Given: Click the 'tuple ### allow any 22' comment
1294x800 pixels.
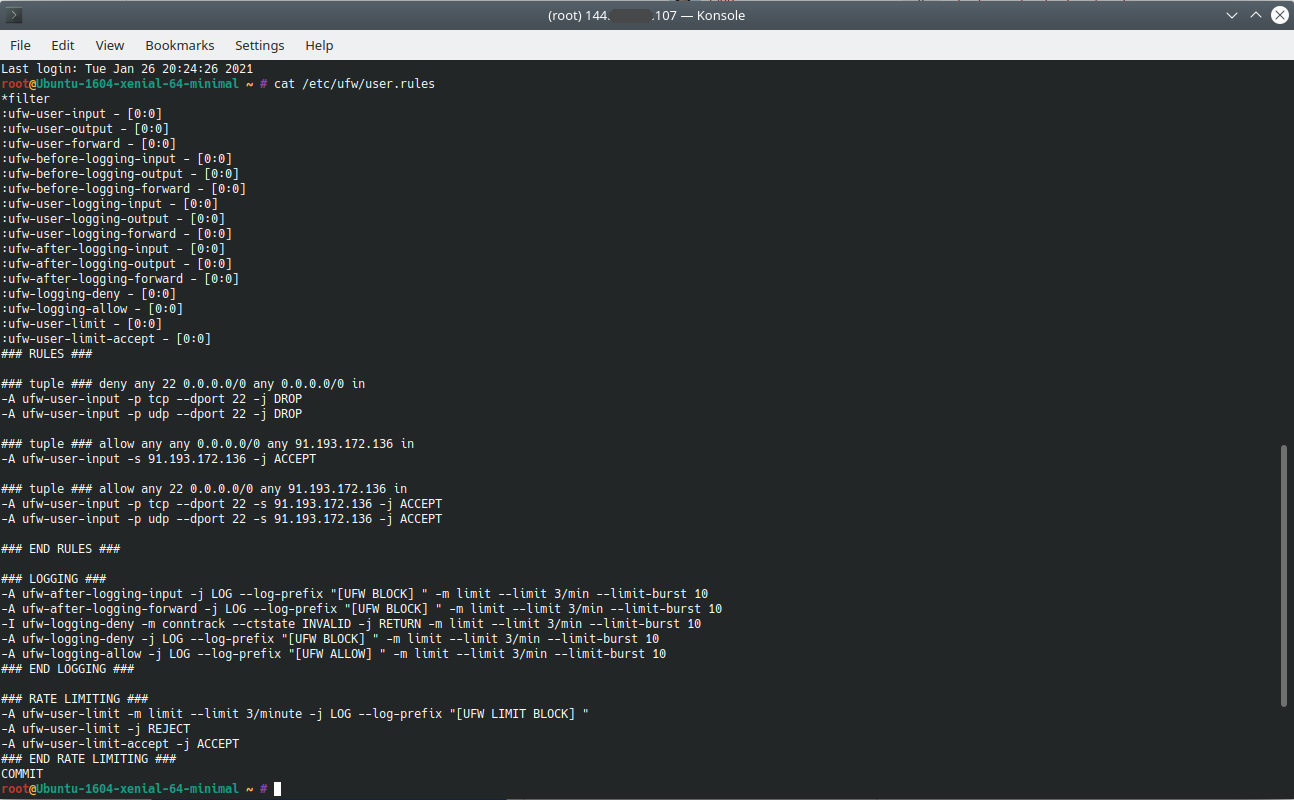Looking at the screenshot, I should pos(204,489).
